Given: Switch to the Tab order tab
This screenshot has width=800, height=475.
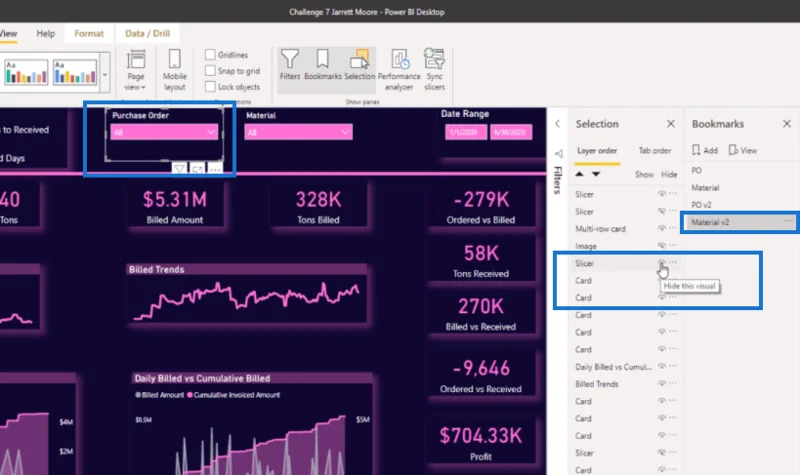Looking at the screenshot, I should 655,151.
